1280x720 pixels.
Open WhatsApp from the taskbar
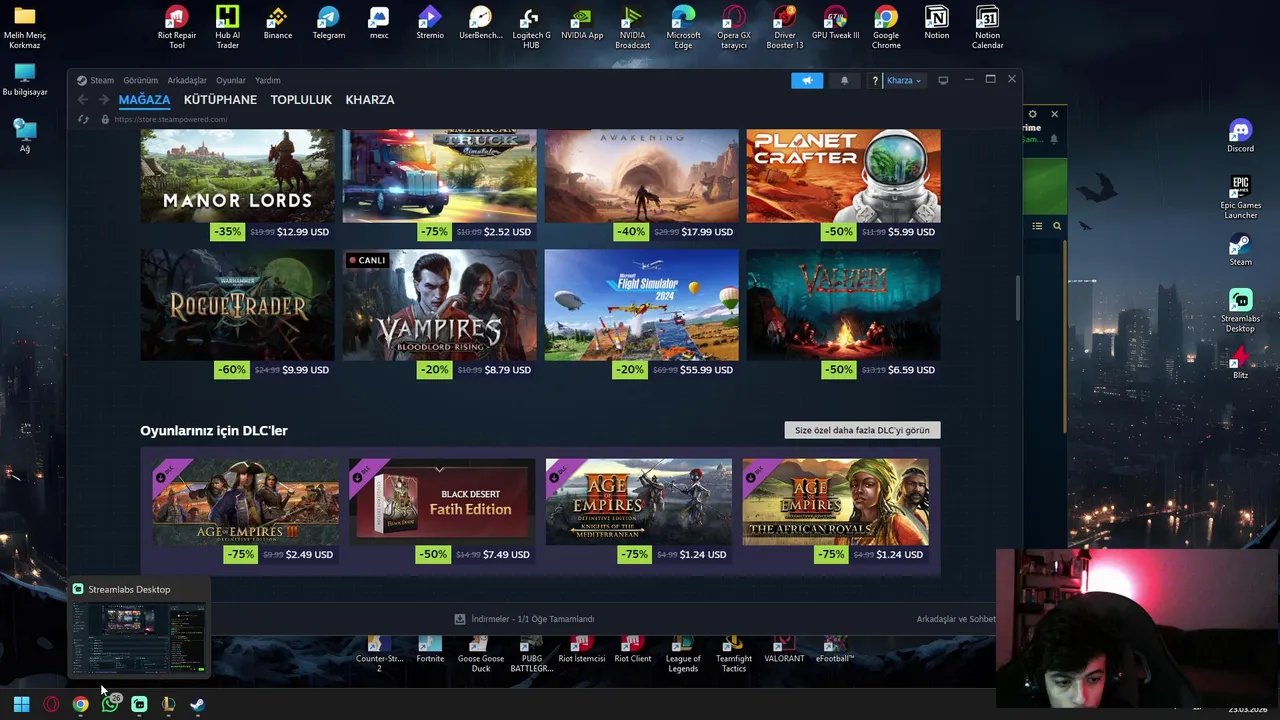click(x=110, y=704)
